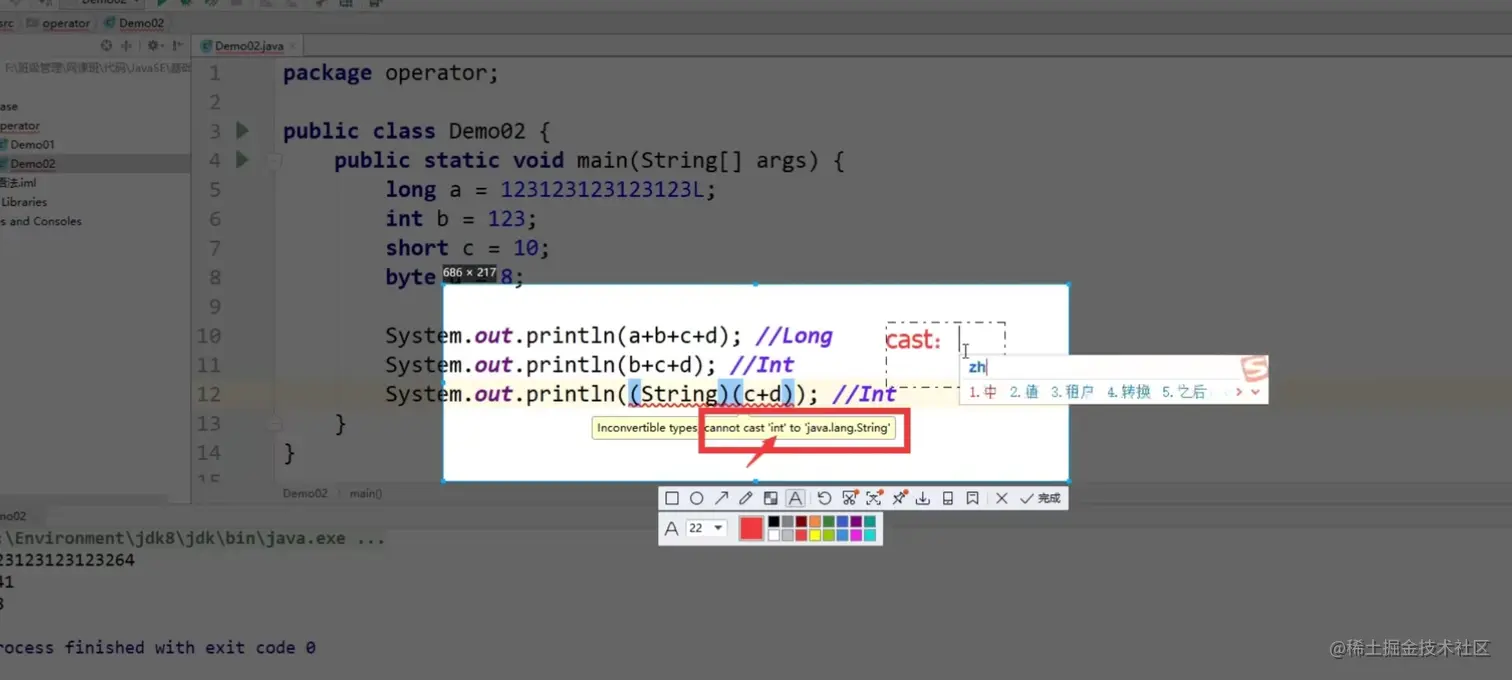Select the text annotation tool A
The height and width of the screenshot is (680, 1512).
pos(796,497)
